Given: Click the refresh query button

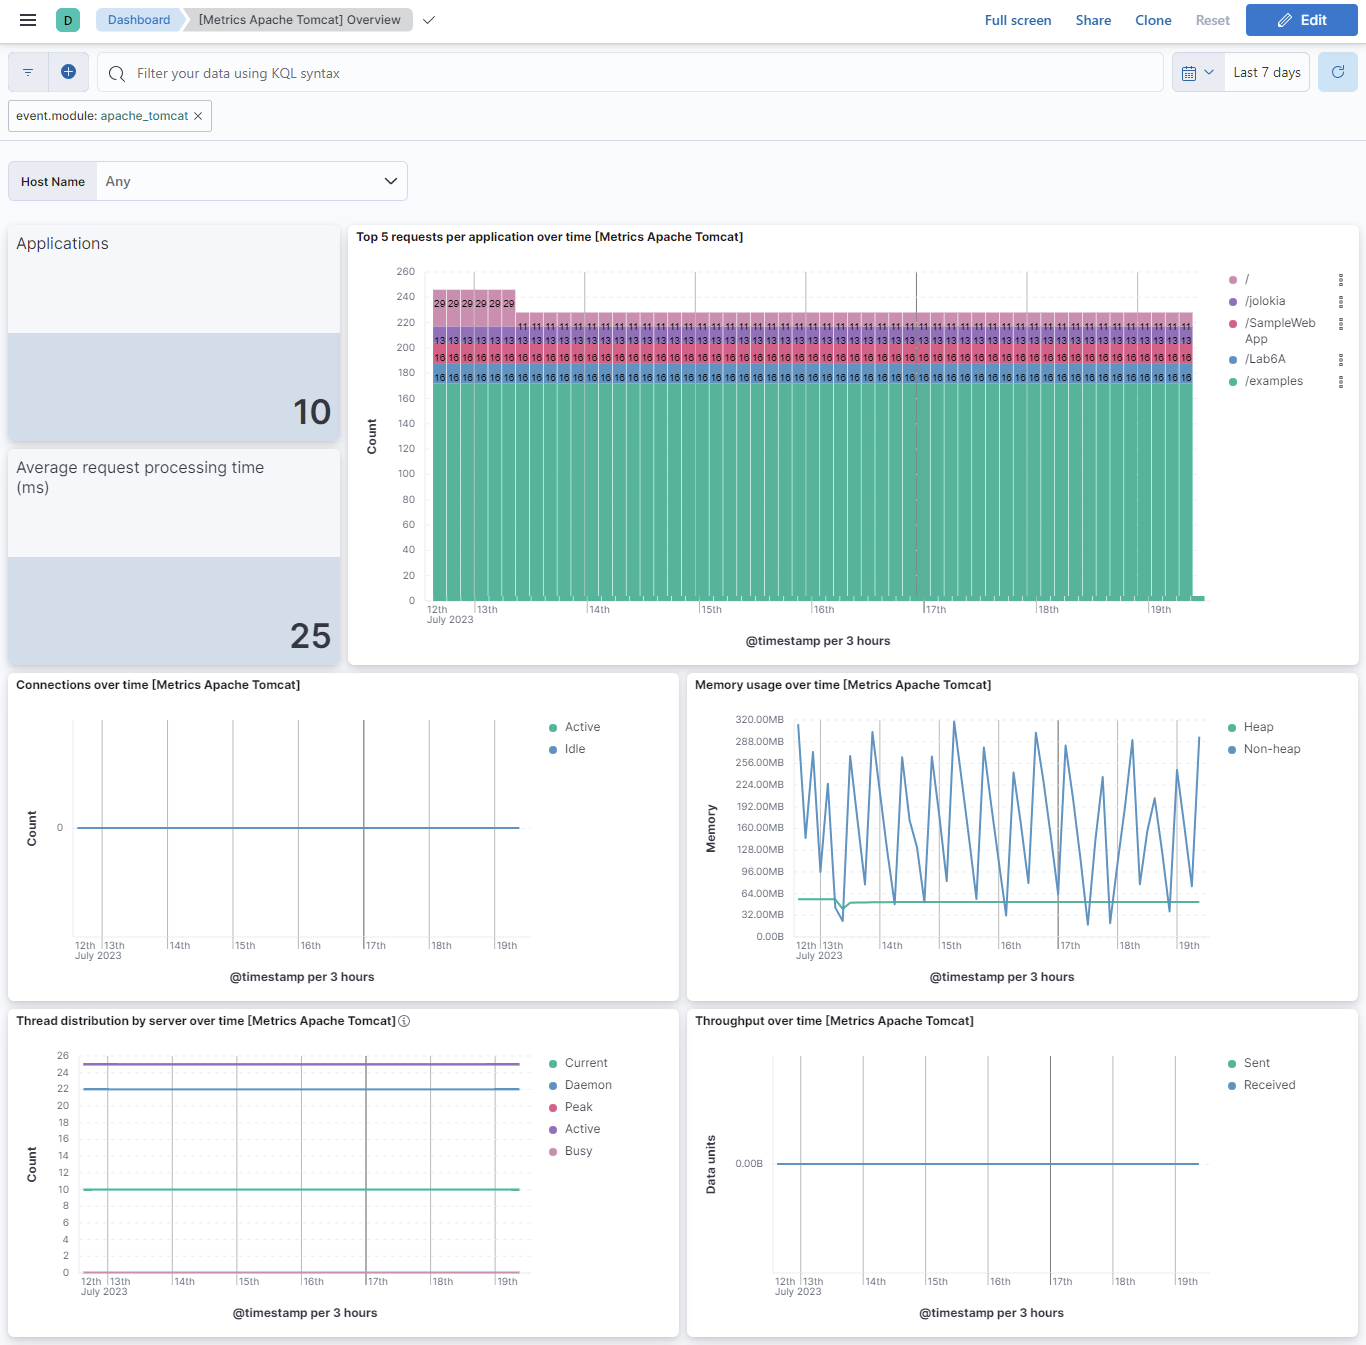Looking at the screenshot, I should [x=1337, y=72].
